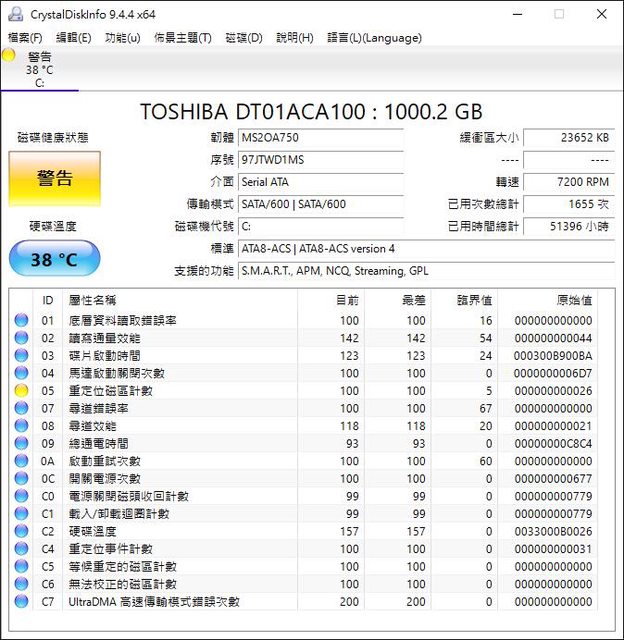Screen dimensions: 624x640
Task: Click the yellow disk status icon in drive tab
Action: [9, 56]
